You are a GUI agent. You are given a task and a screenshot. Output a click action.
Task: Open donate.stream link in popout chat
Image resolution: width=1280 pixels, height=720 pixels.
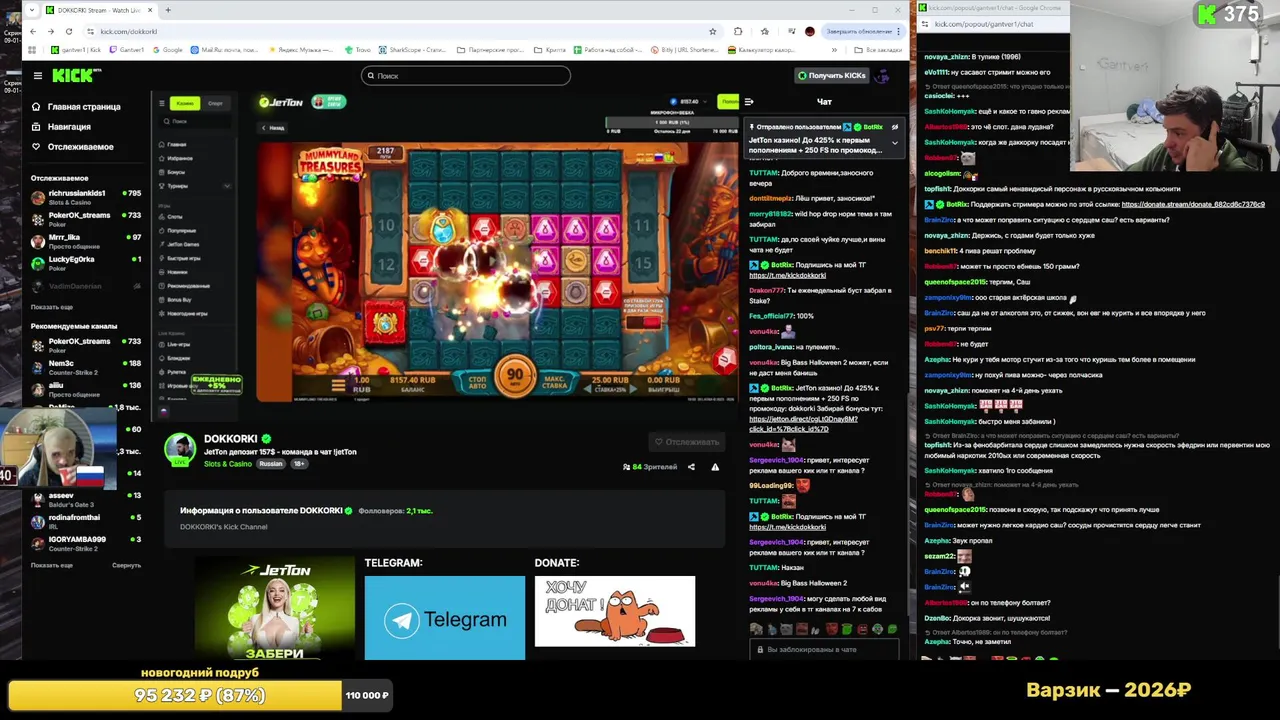[1193, 204]
